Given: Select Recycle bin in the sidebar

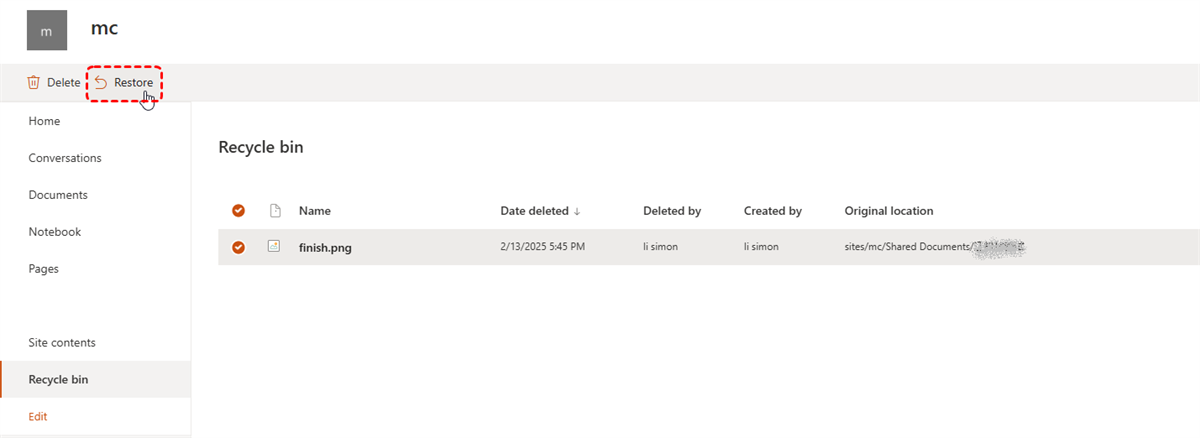Looking at the screenshot, I should [x=58, y=379].
